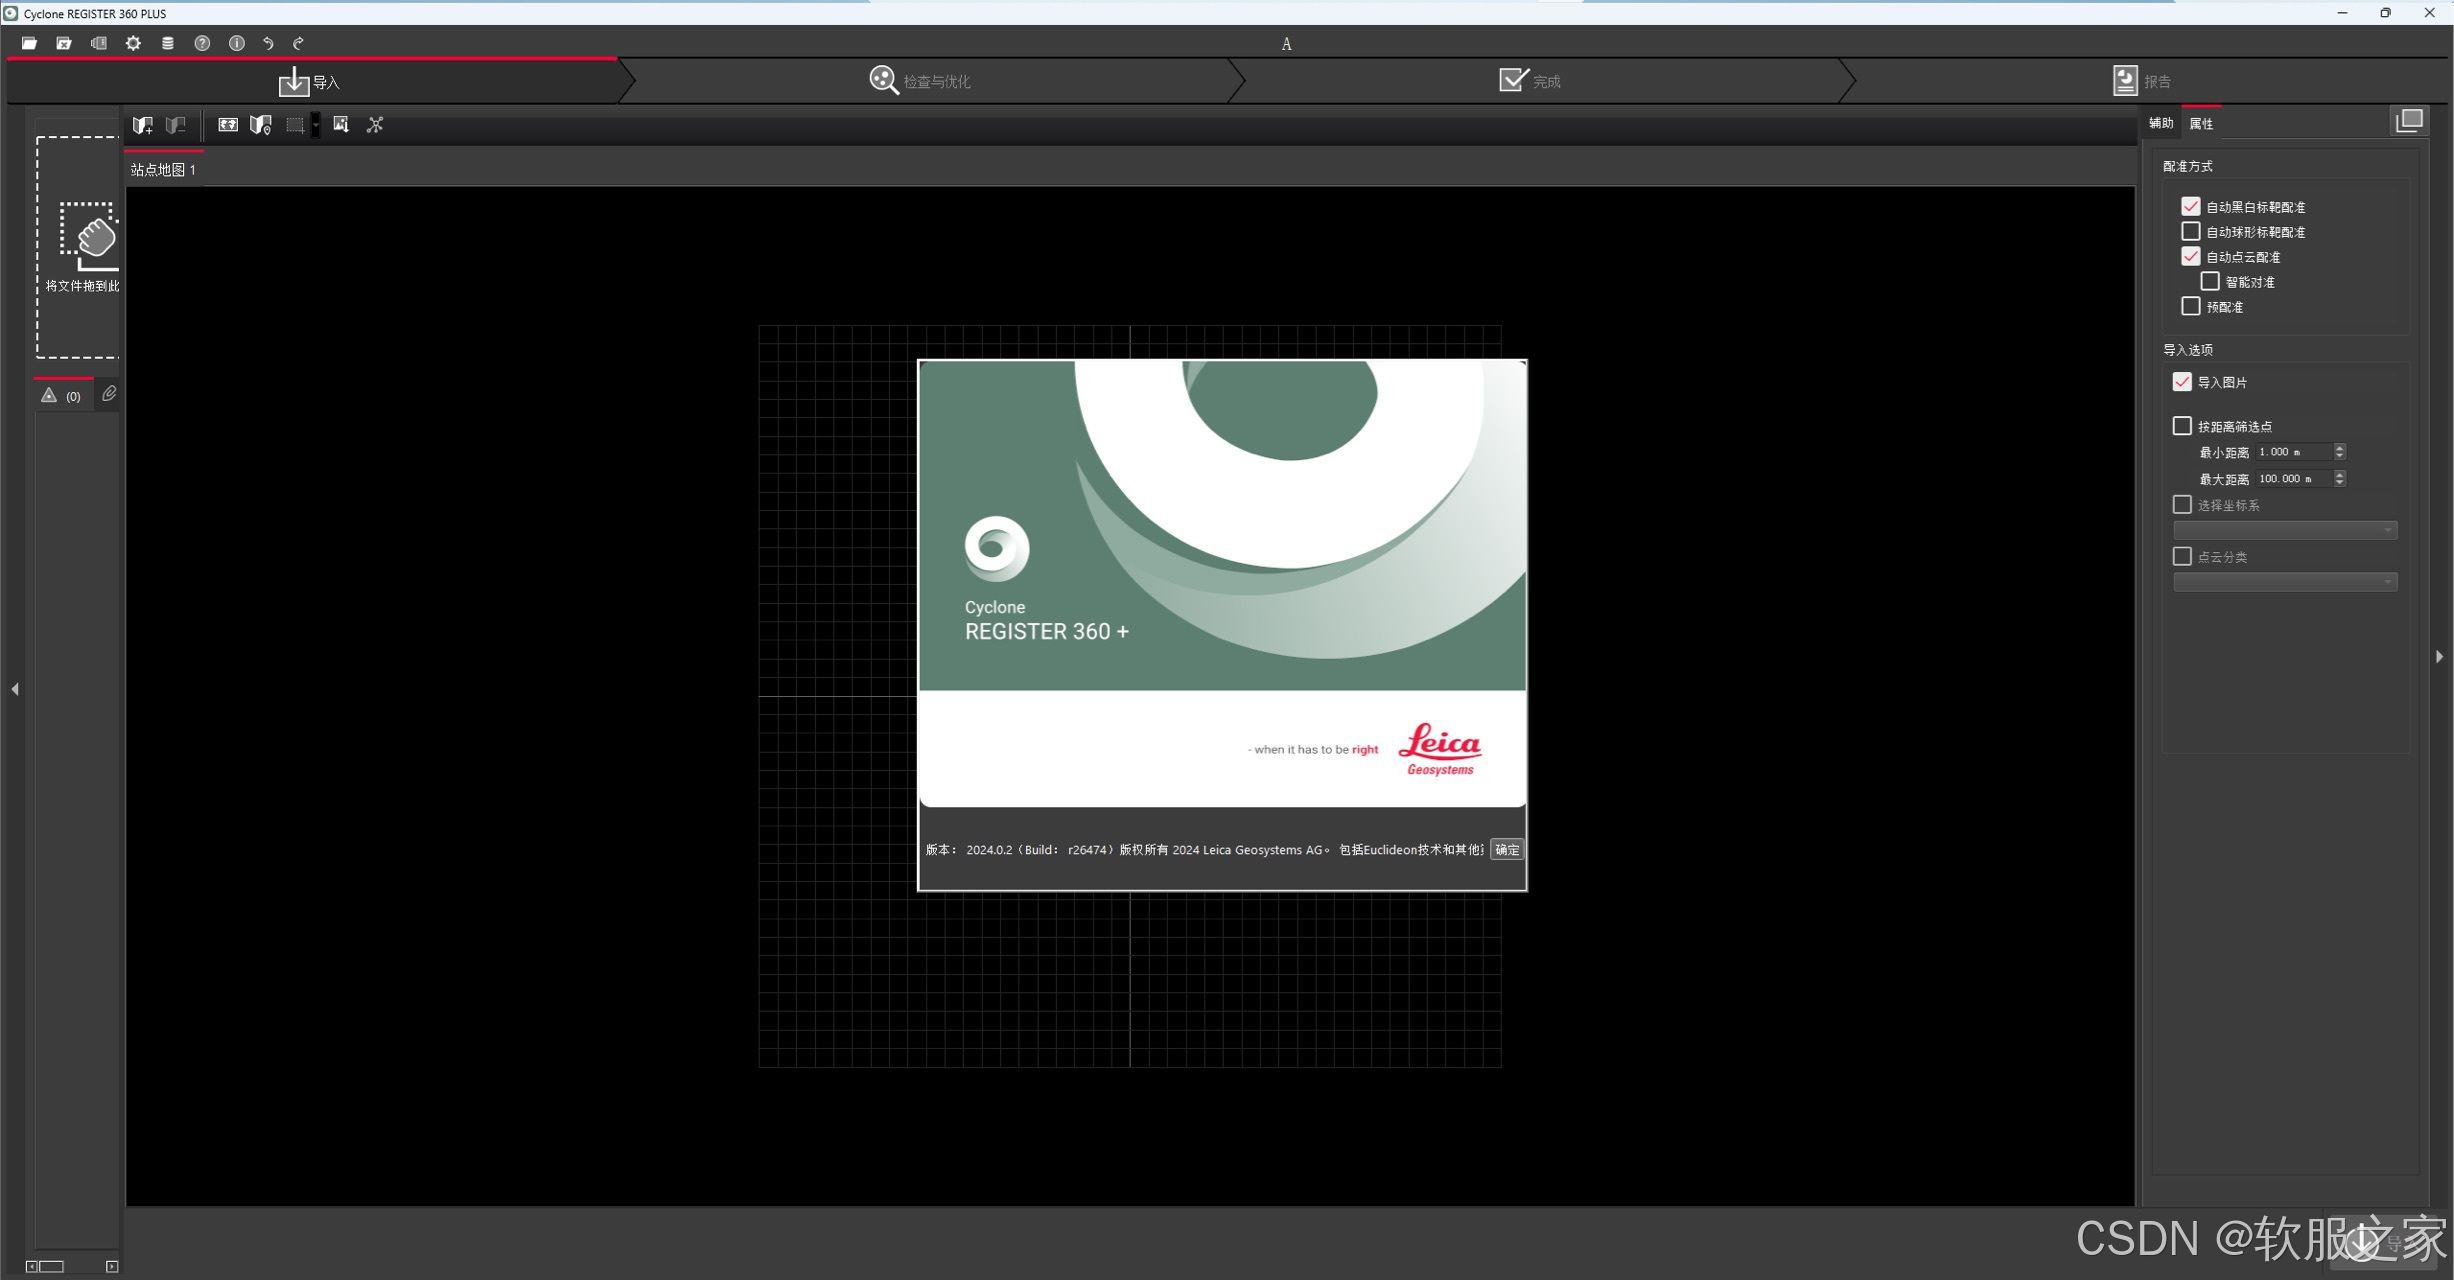Click the 配准方式 section heading
This screenshot has height=1280, width=2454.
pyautogui.click(x=2188, y=166)
